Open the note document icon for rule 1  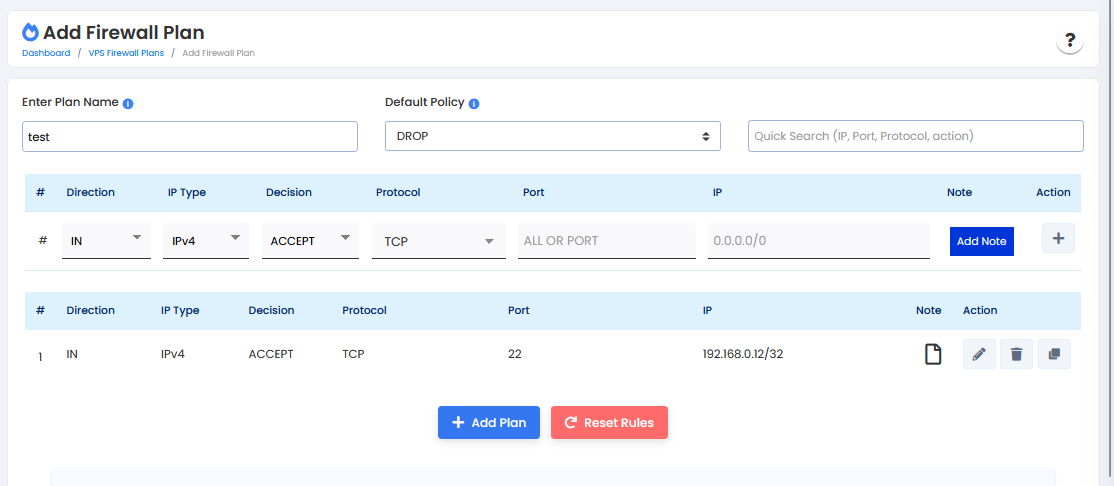tap(932, 354)
